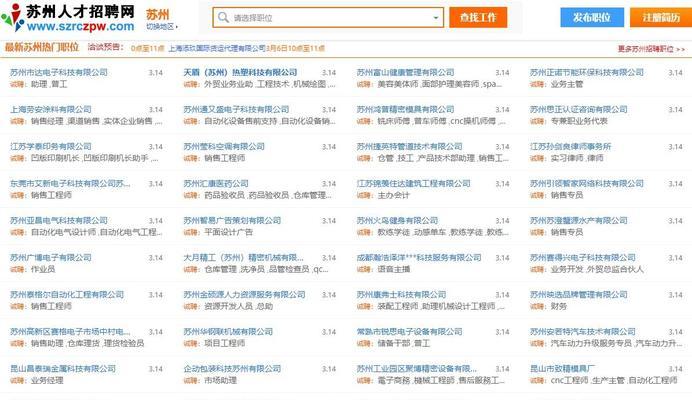This screenshot has height=400, width=692.
Task: Open 苏州引领管家网络科技有限公司 listing
Action: click(587, 184)
